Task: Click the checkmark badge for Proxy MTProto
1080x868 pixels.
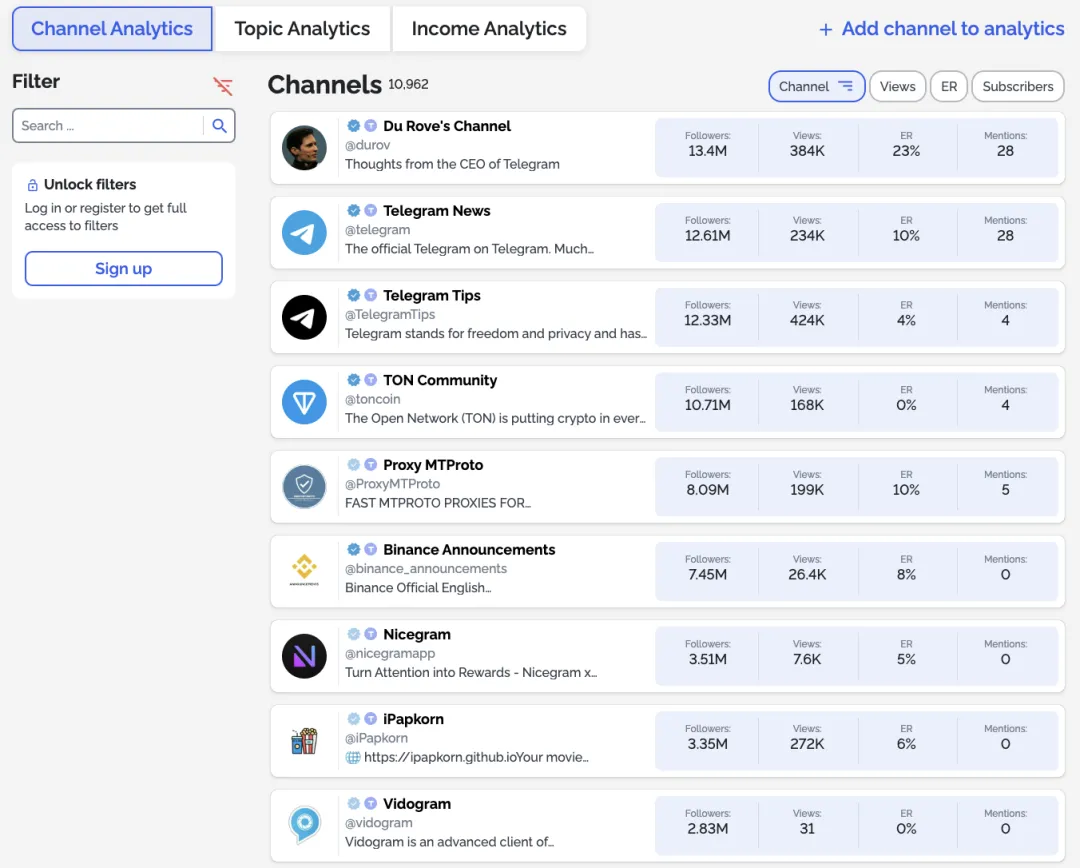Action: (x=353, y=464)
